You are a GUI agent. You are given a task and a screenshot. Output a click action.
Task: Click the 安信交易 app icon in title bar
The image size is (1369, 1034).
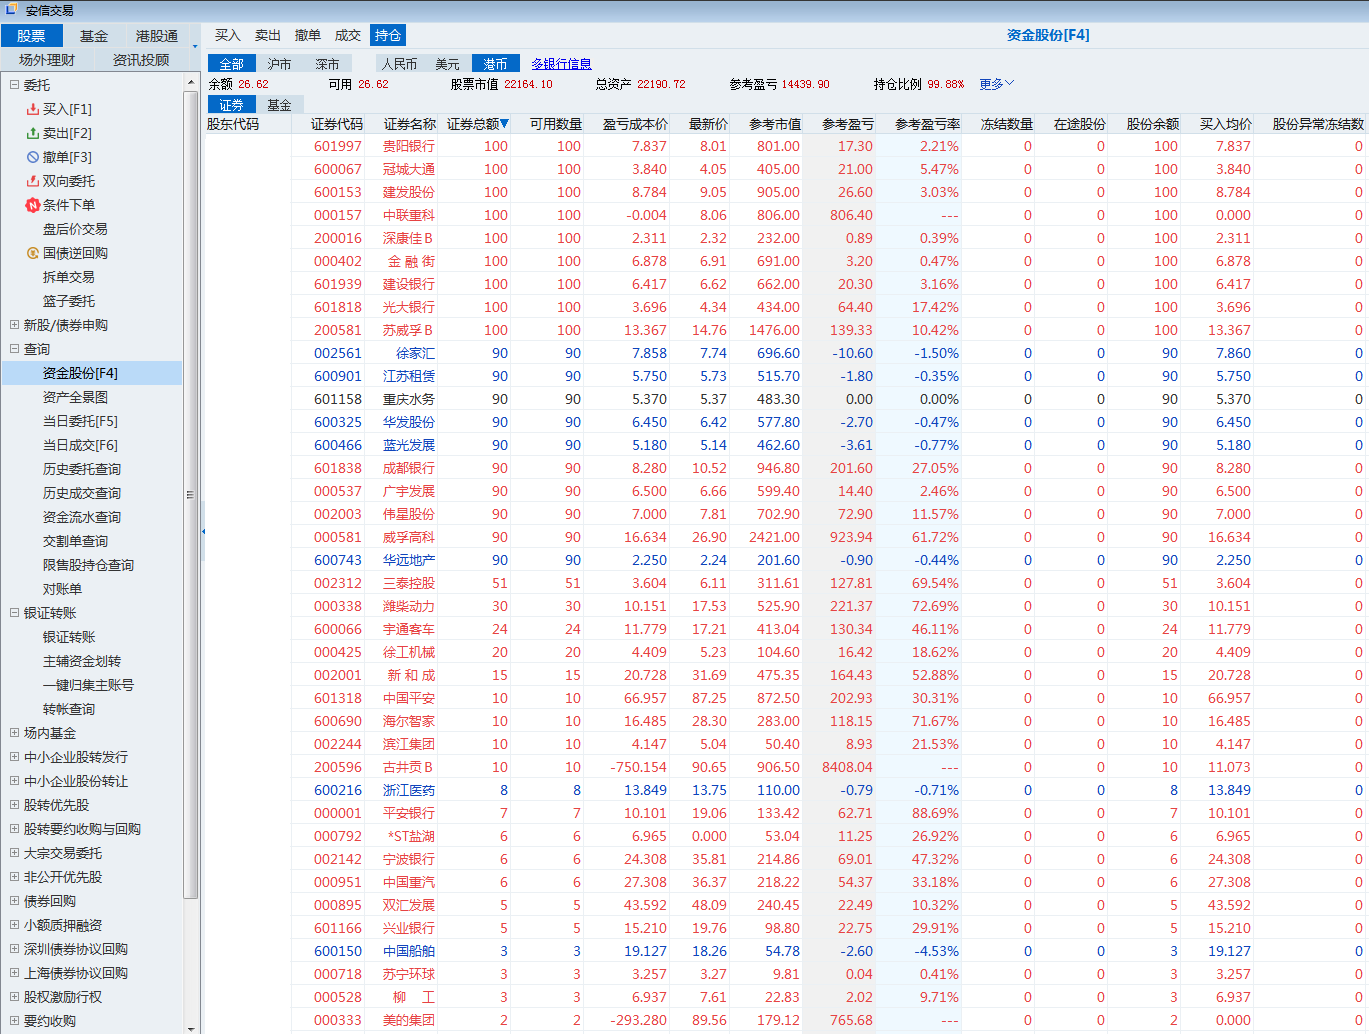pyautogui.click(x=12, y=10)
